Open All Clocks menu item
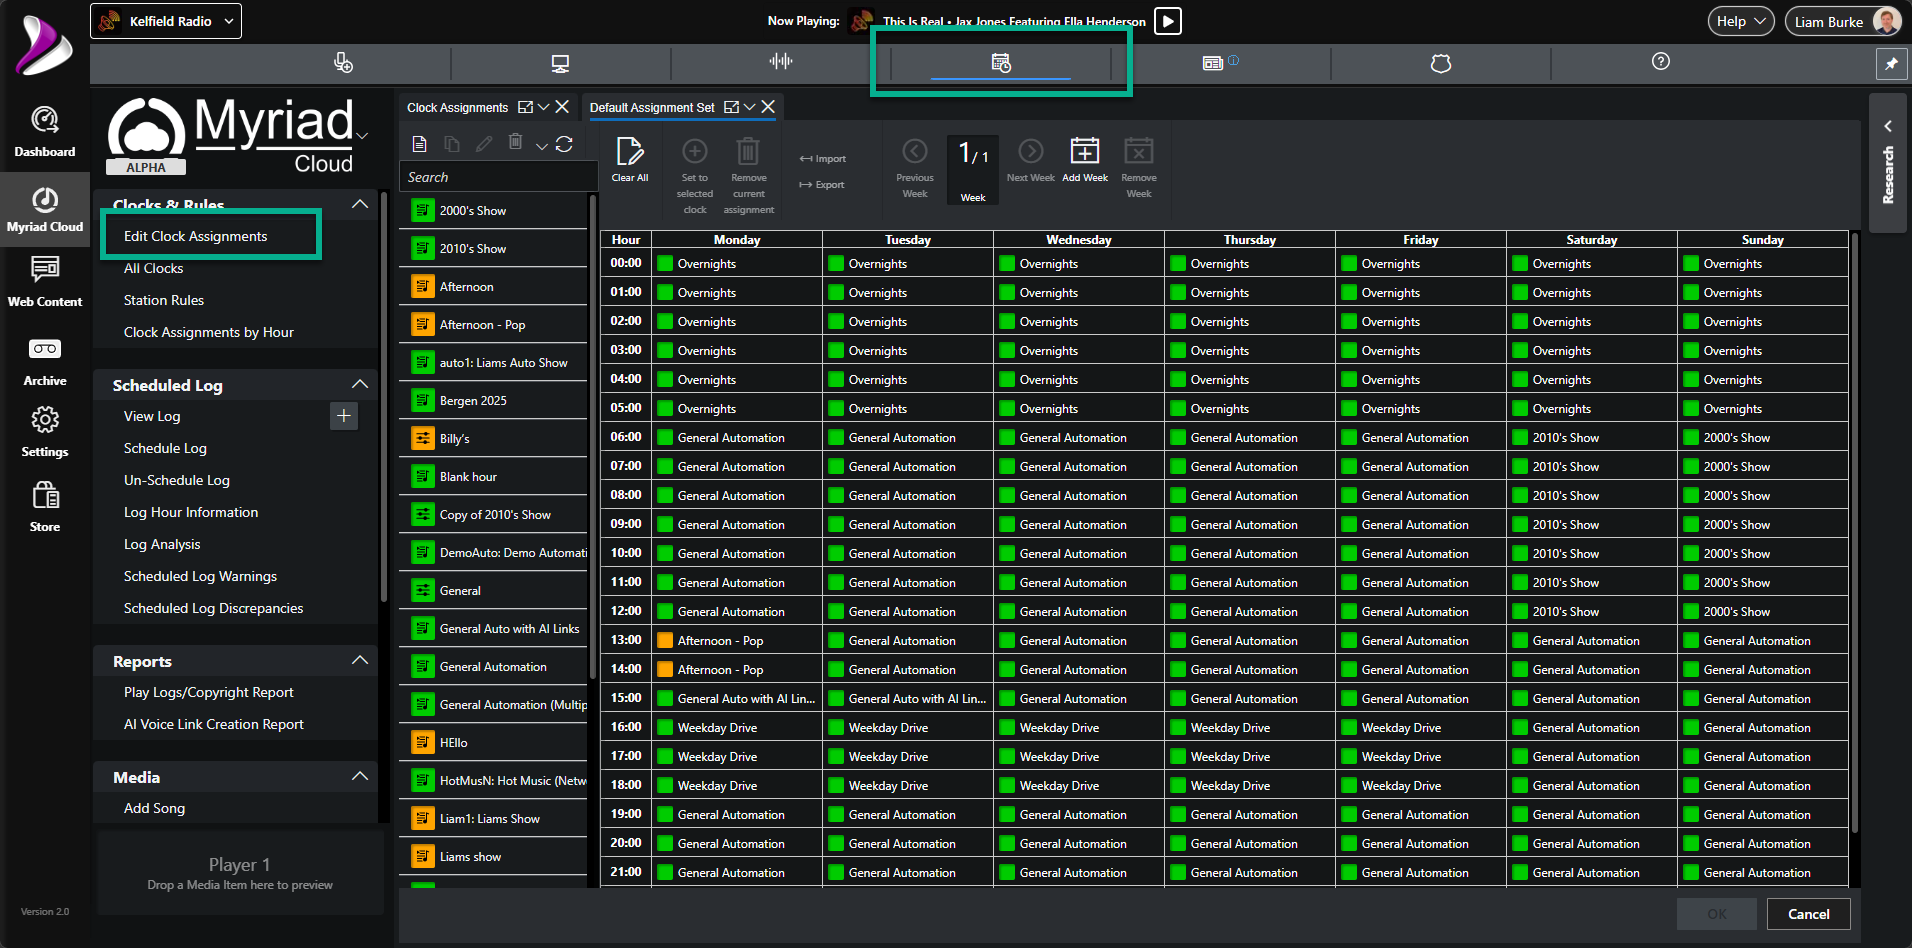 coord(153,268)
